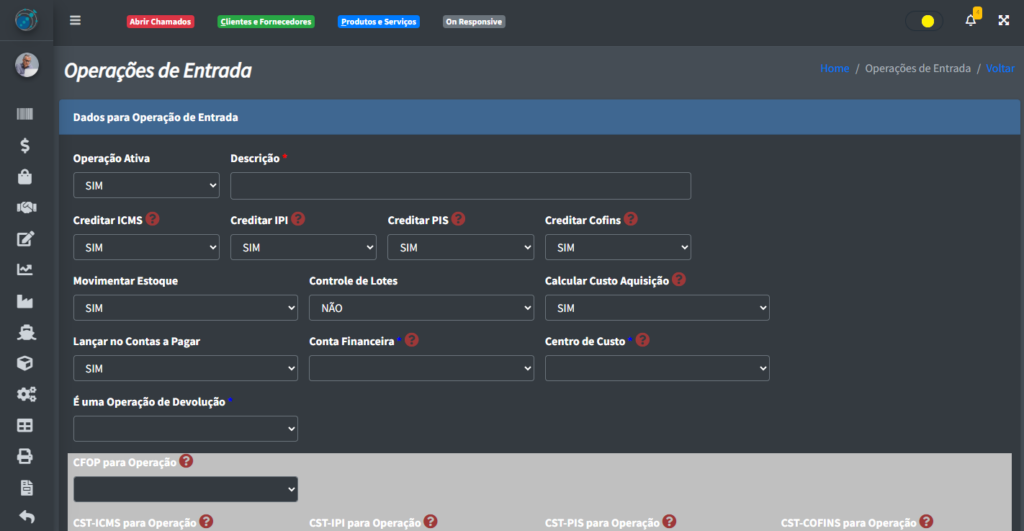The width and height of the screenshot is (1024, 531).
Task: Click the Abrir Chamados shortcut
Action: pyautogui.click(x=160, y=21)
